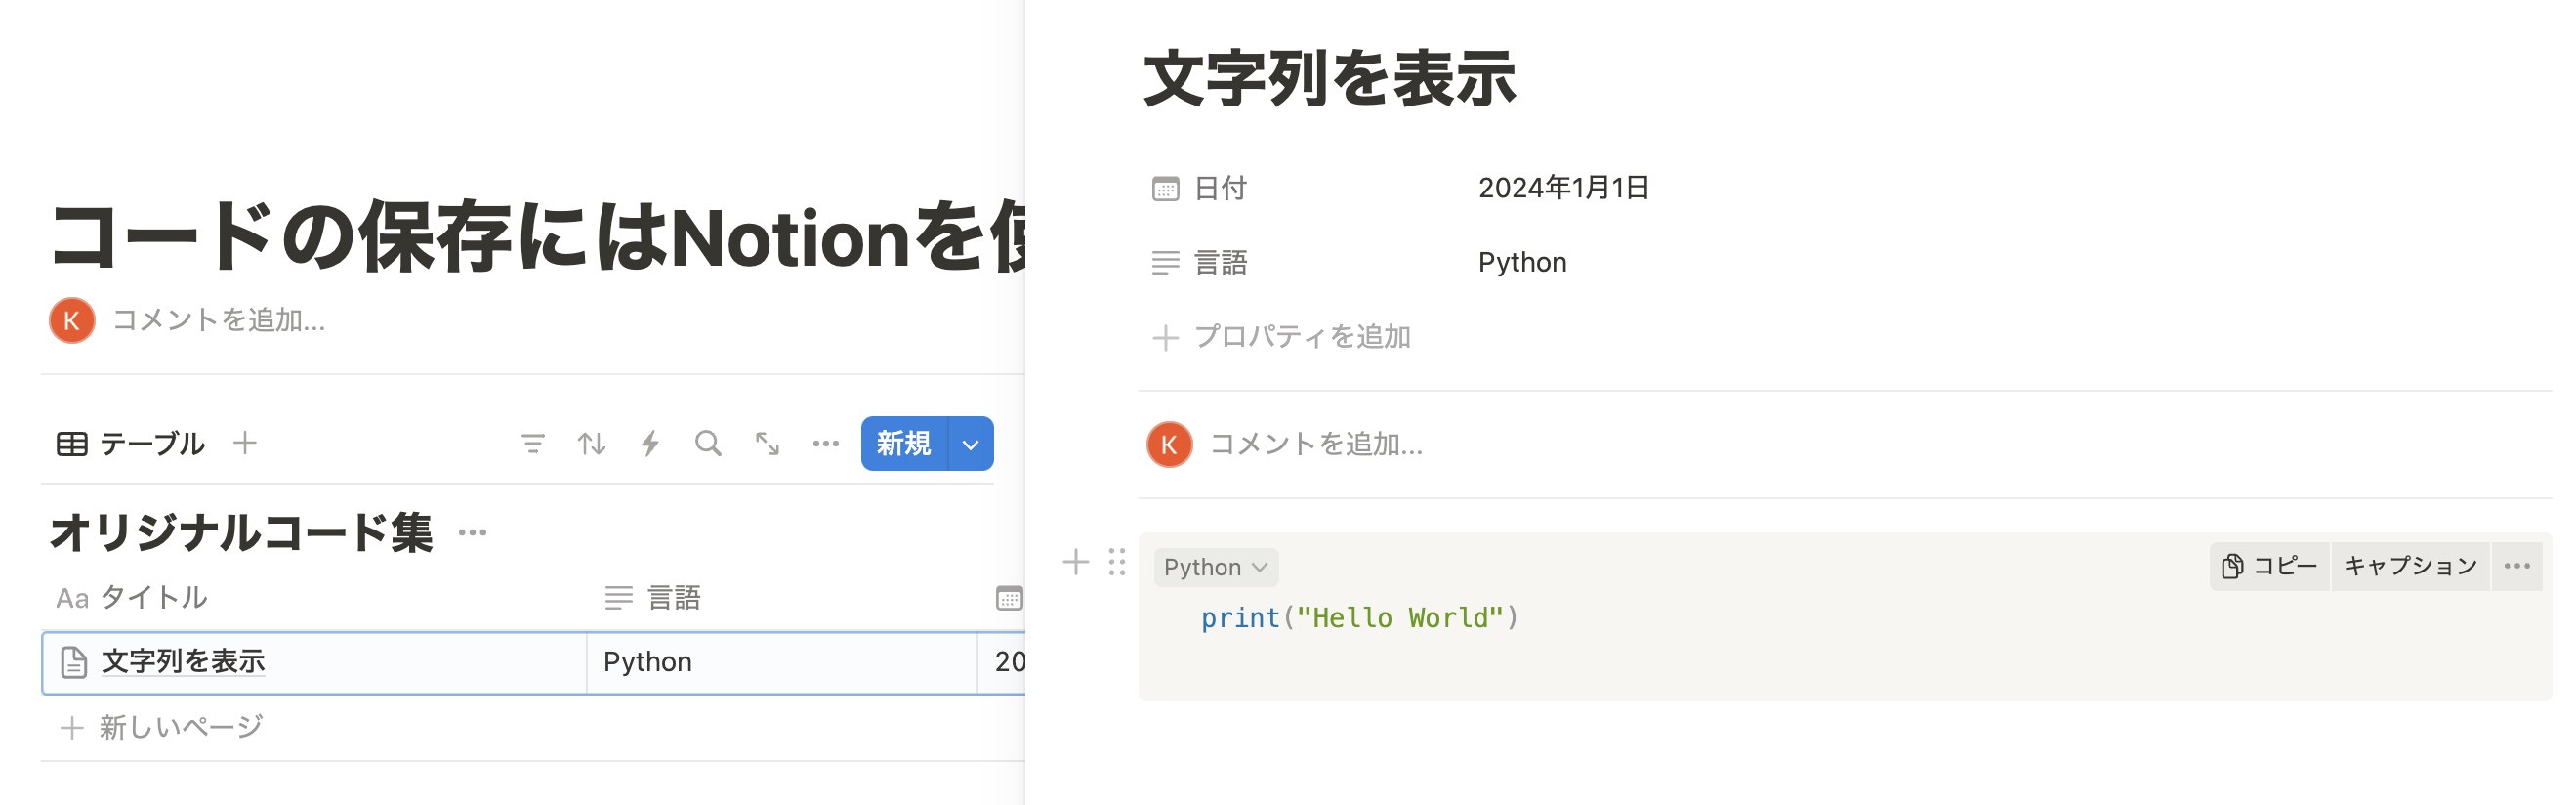The image size is (2576, 805).
Task: Click the タイトル column header
Action: (132, 597)
